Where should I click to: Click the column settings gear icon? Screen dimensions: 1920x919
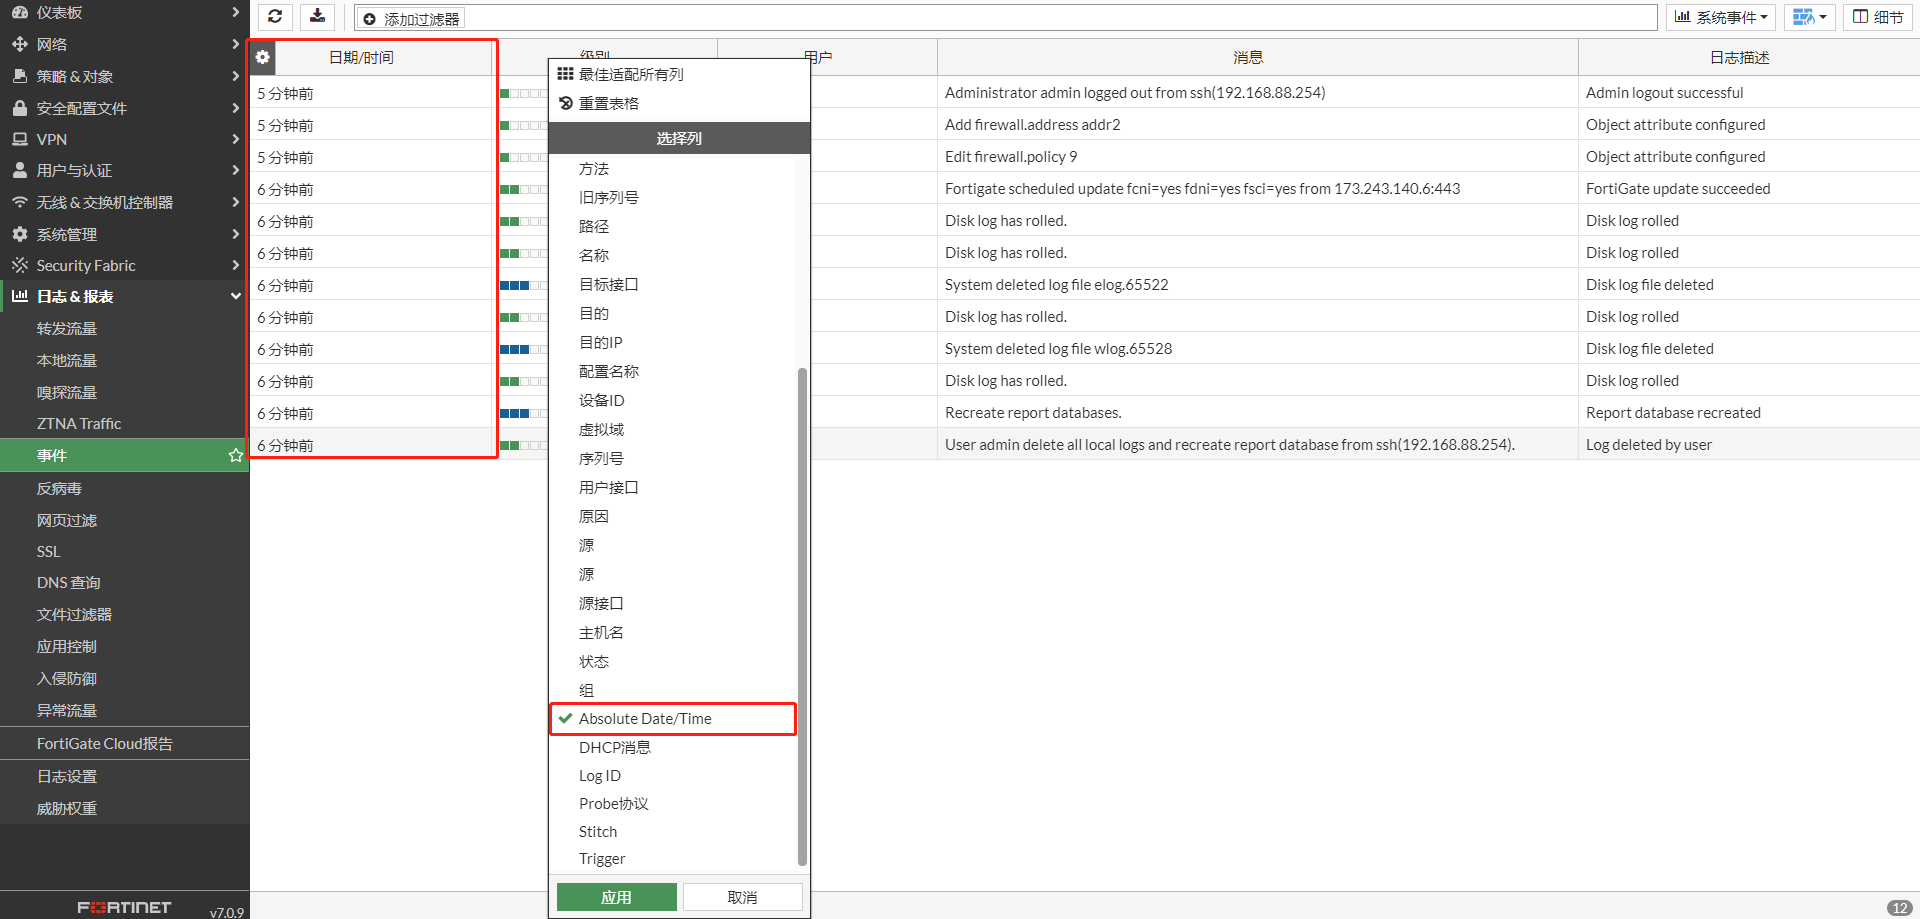coord(262,58)
